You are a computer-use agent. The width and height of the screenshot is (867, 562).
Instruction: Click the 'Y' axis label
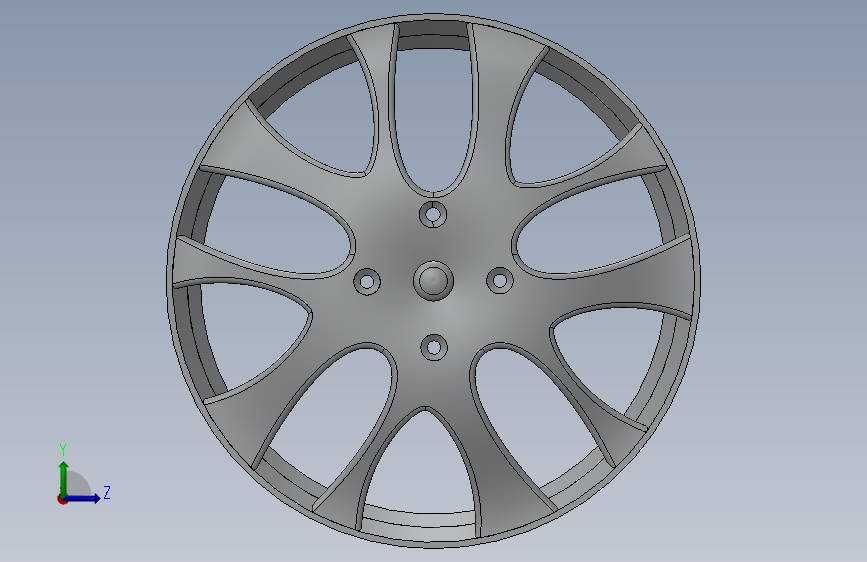pos(63,450)
